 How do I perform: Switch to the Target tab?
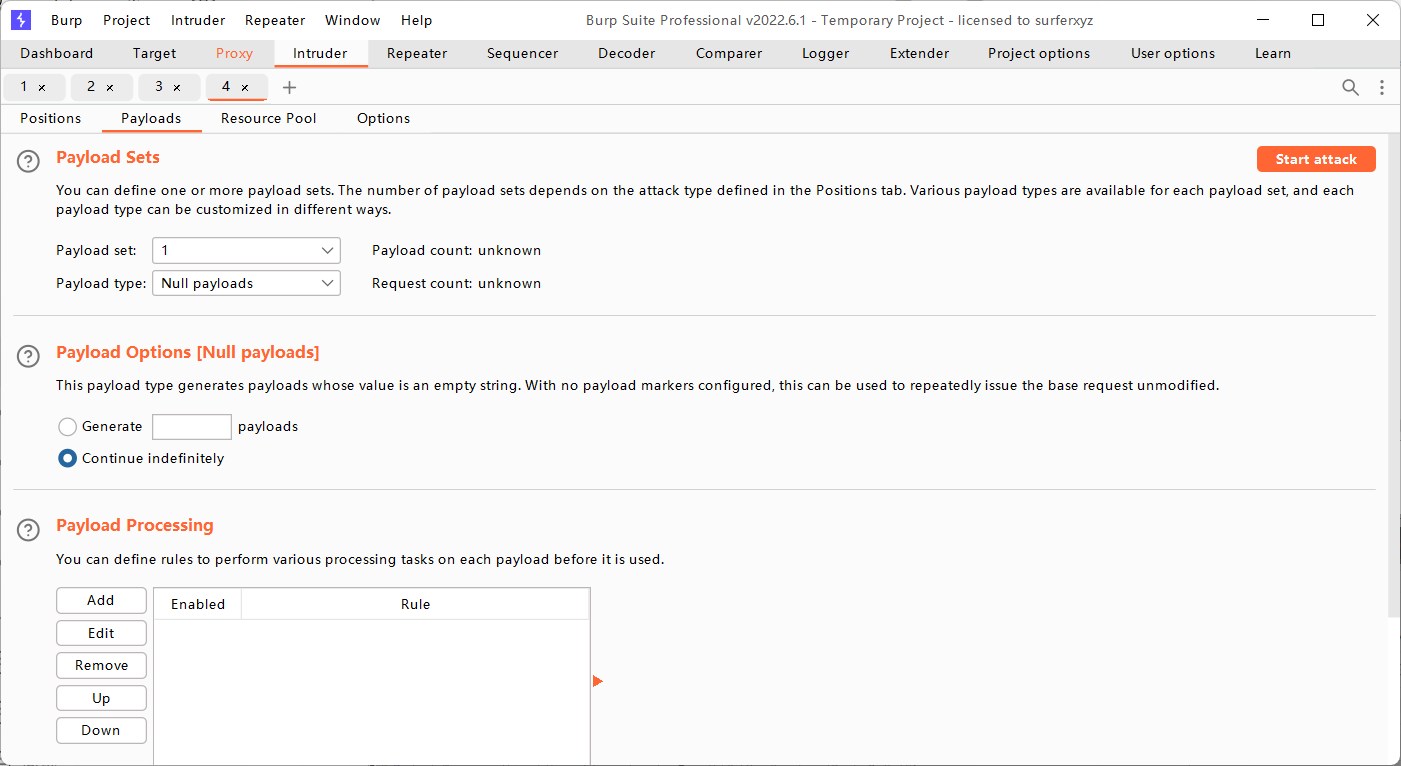154,54
